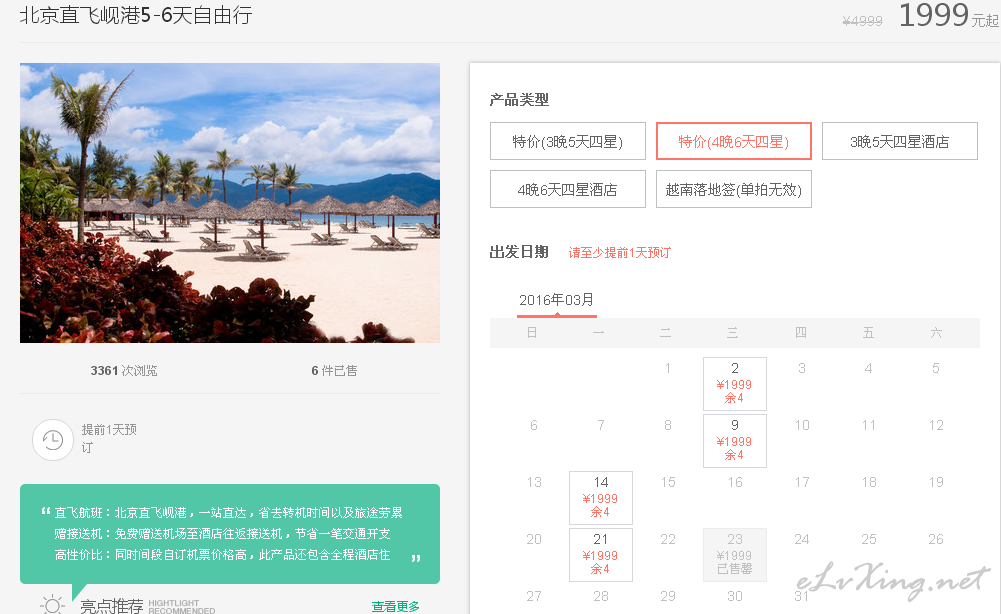This screenshot has height=614, width=1001.
Task: Click the title 北京直飞岘港5-6天自由行
Action: pyautogui.click(x=136, y=15)
